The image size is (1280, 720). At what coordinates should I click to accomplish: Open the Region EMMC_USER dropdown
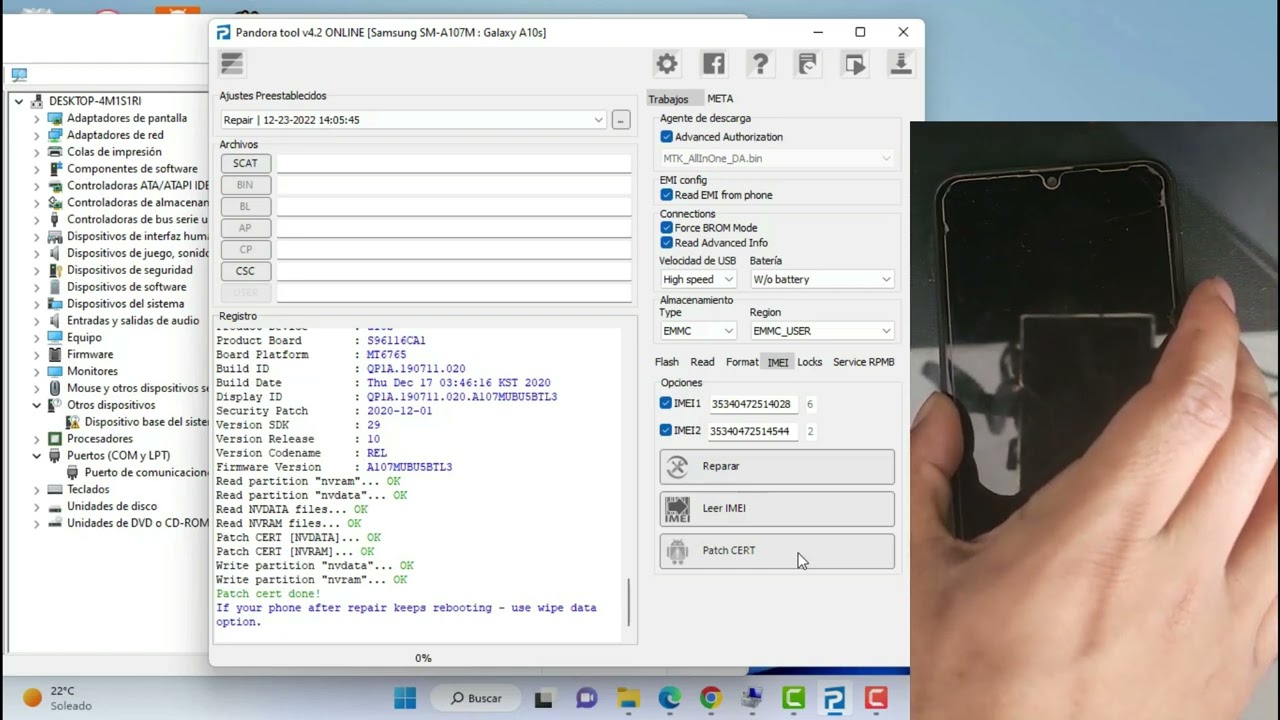[x=821, y=331]
